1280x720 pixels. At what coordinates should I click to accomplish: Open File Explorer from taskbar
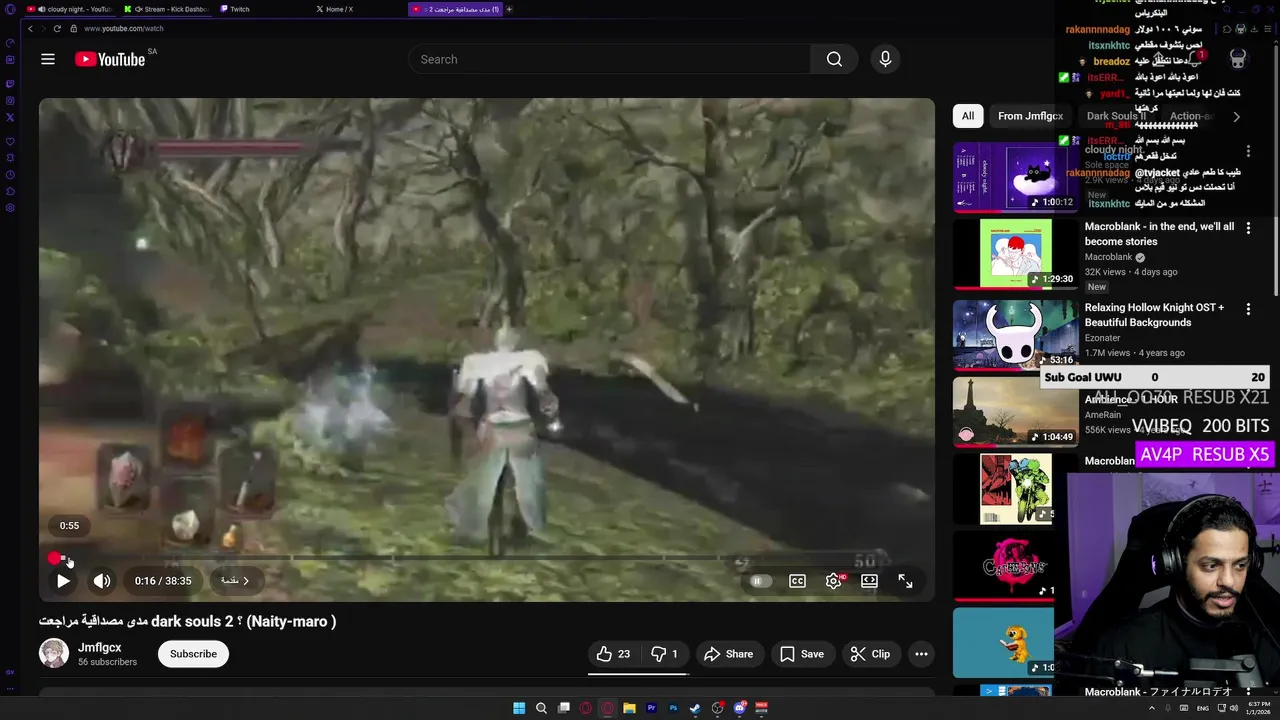pos(629,708)
